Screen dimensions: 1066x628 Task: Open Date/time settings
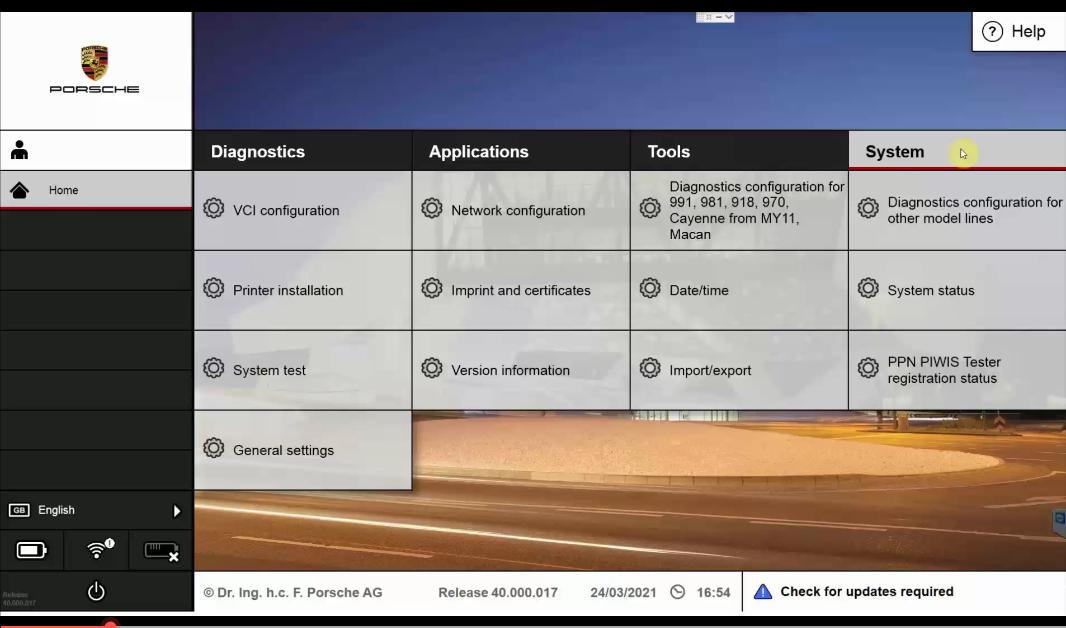pos(699,290)
